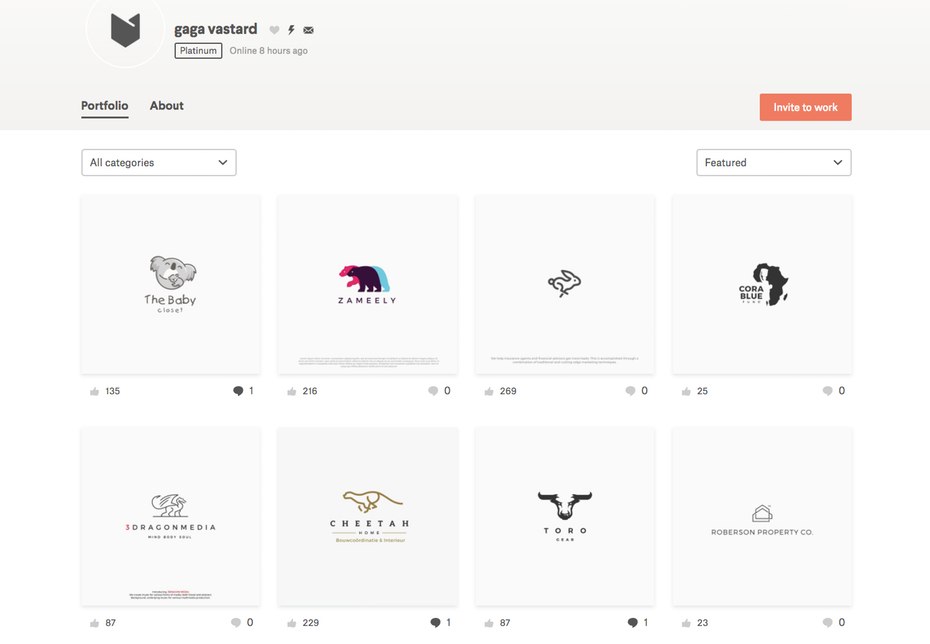
Task: Open comments for the Cheetah Home design
Action: (x=435, y=623)
